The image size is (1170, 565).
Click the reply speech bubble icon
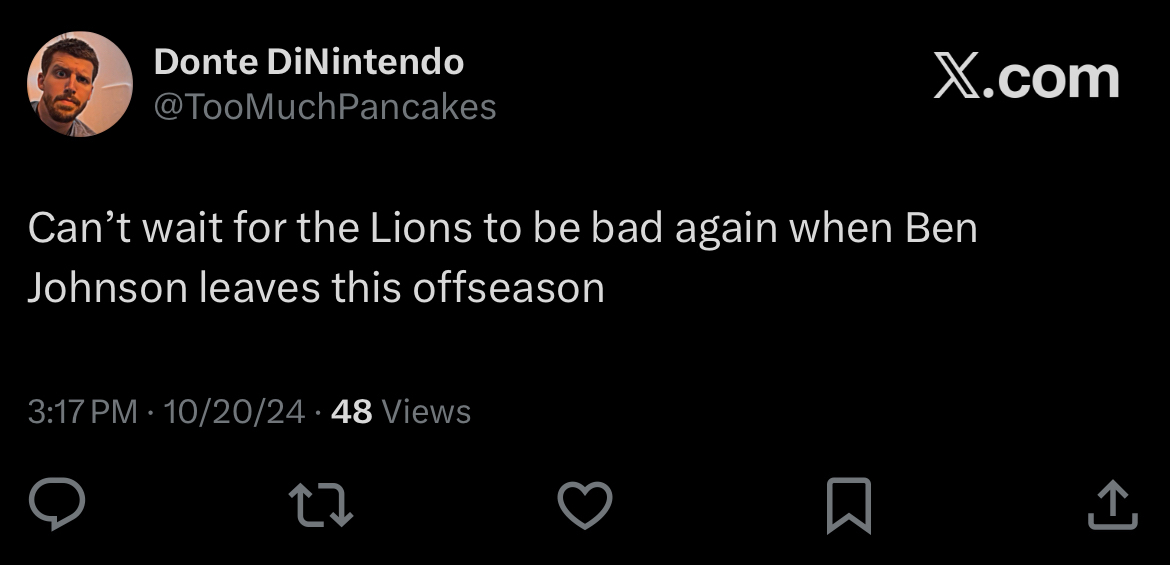[x=58, y=504]
